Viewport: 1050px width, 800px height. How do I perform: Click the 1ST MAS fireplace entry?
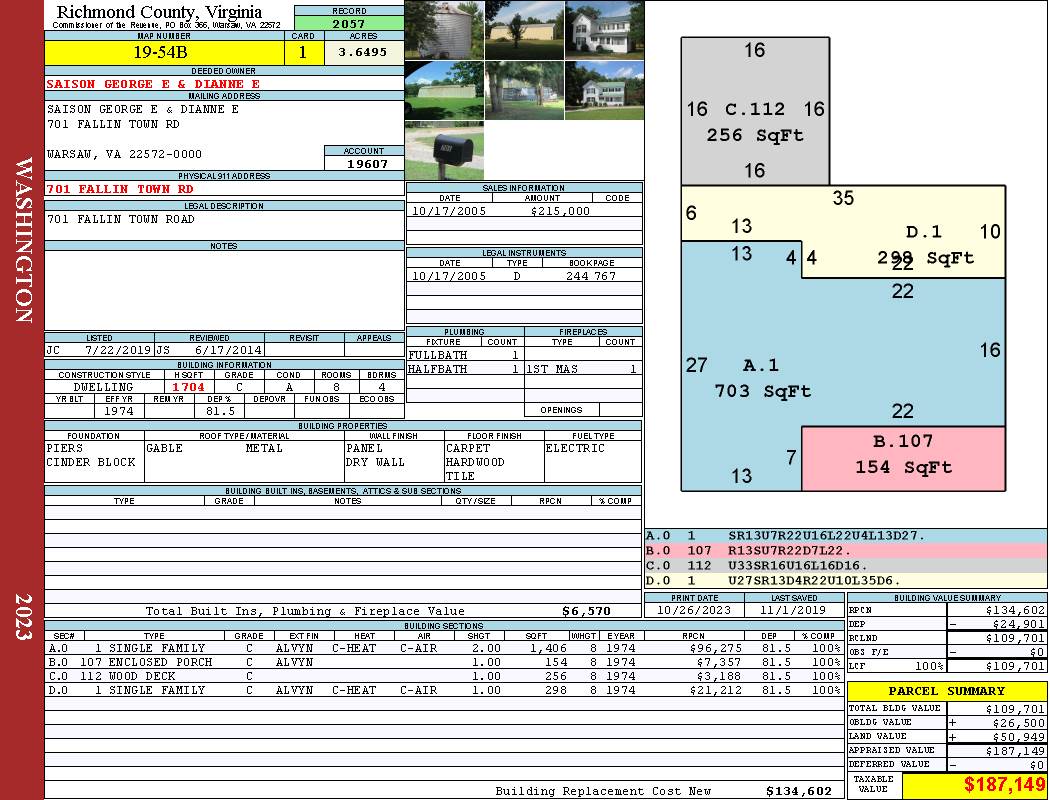(552, 369)
